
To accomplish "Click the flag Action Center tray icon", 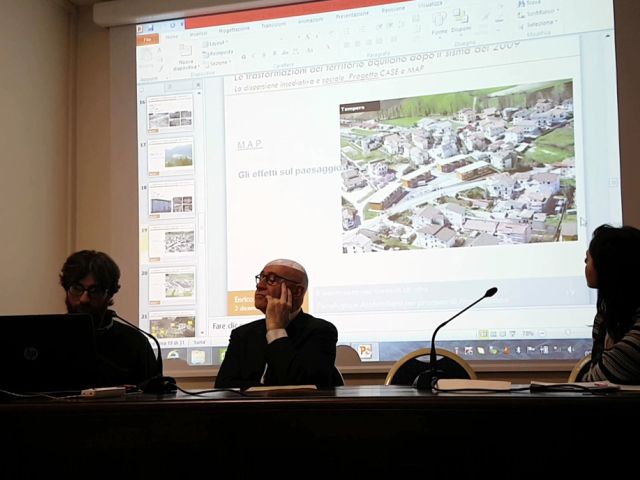I will coord(531,350).
